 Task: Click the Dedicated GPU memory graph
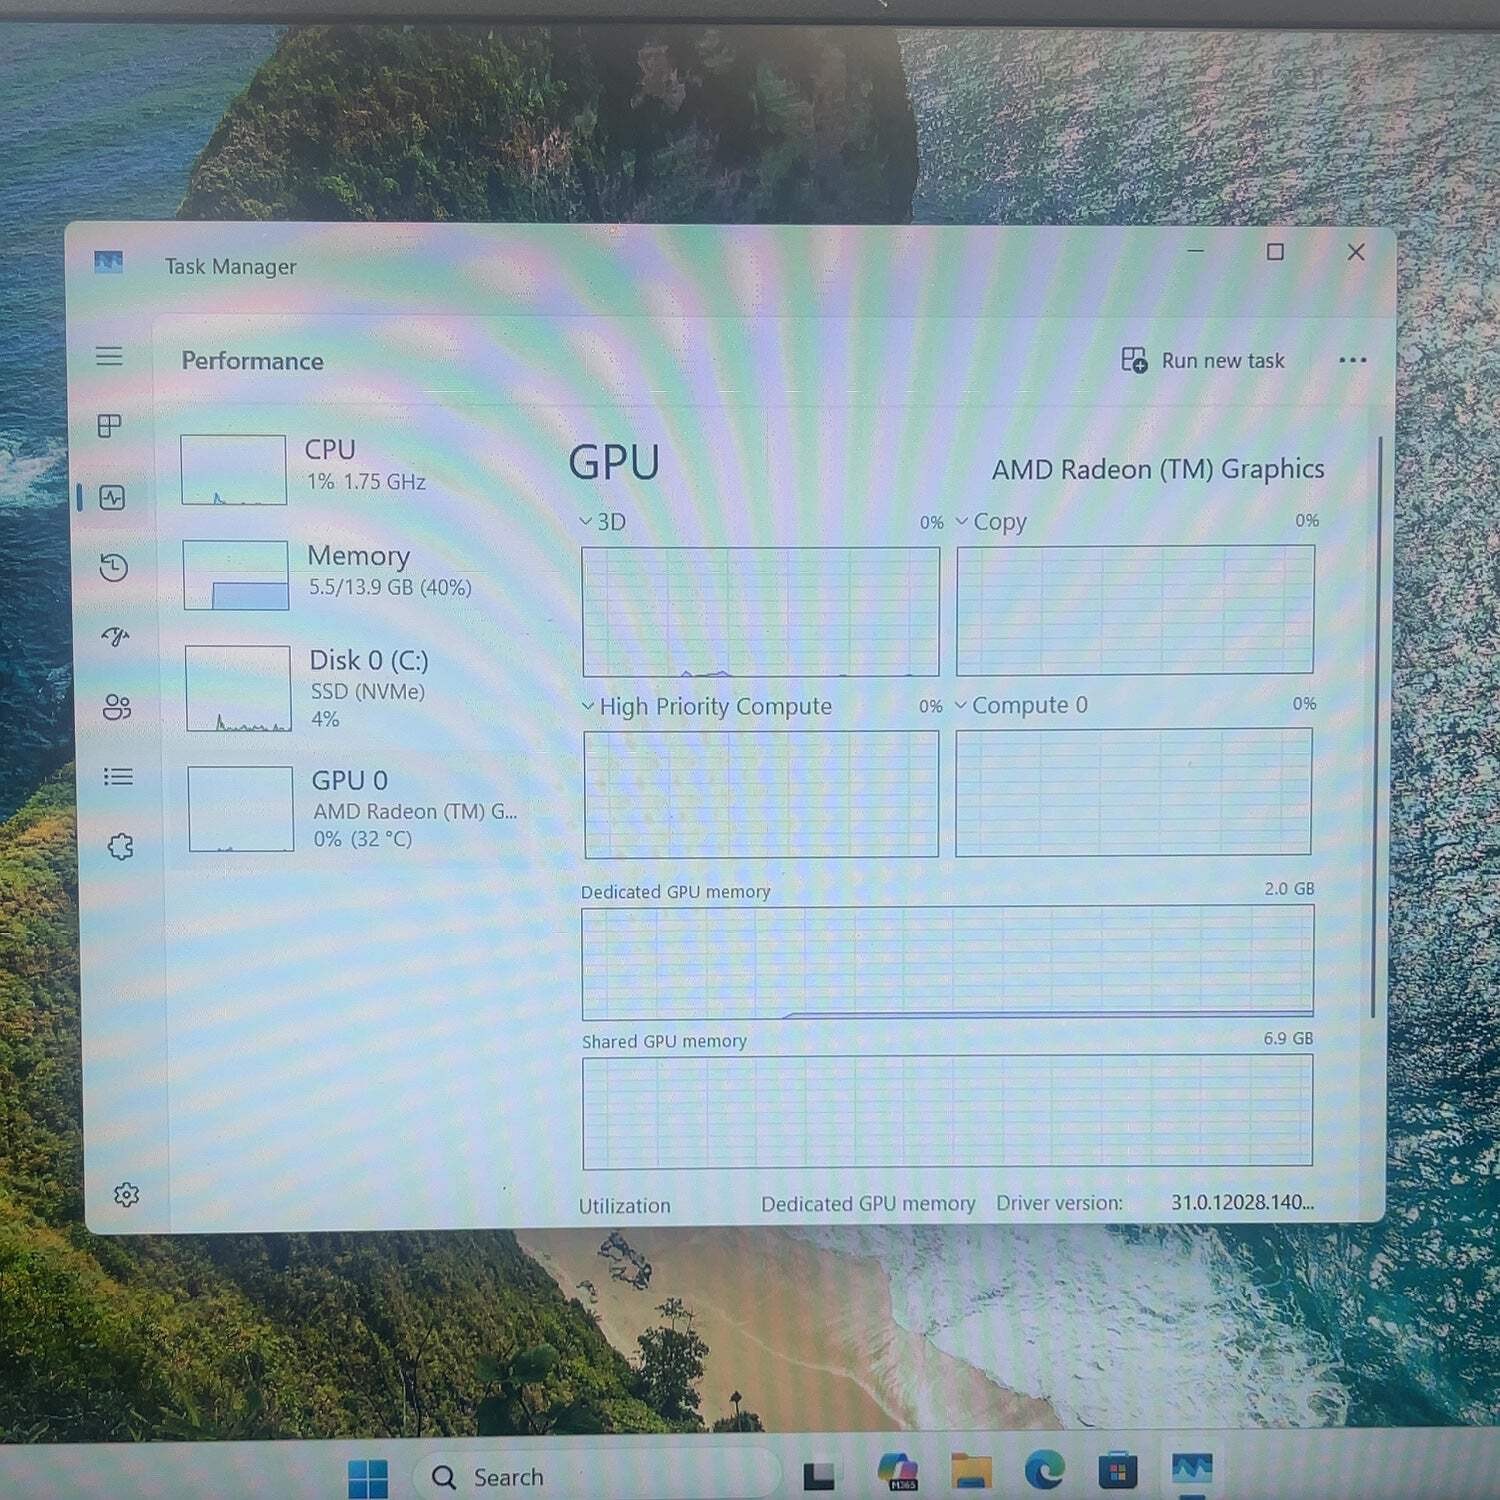948,962
